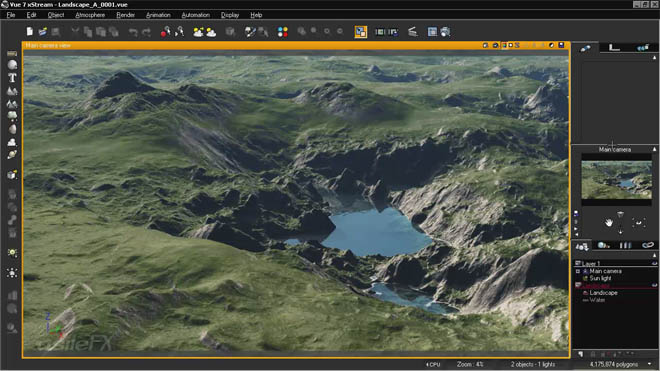Select the Sphere primitive tool

point(12,65)
